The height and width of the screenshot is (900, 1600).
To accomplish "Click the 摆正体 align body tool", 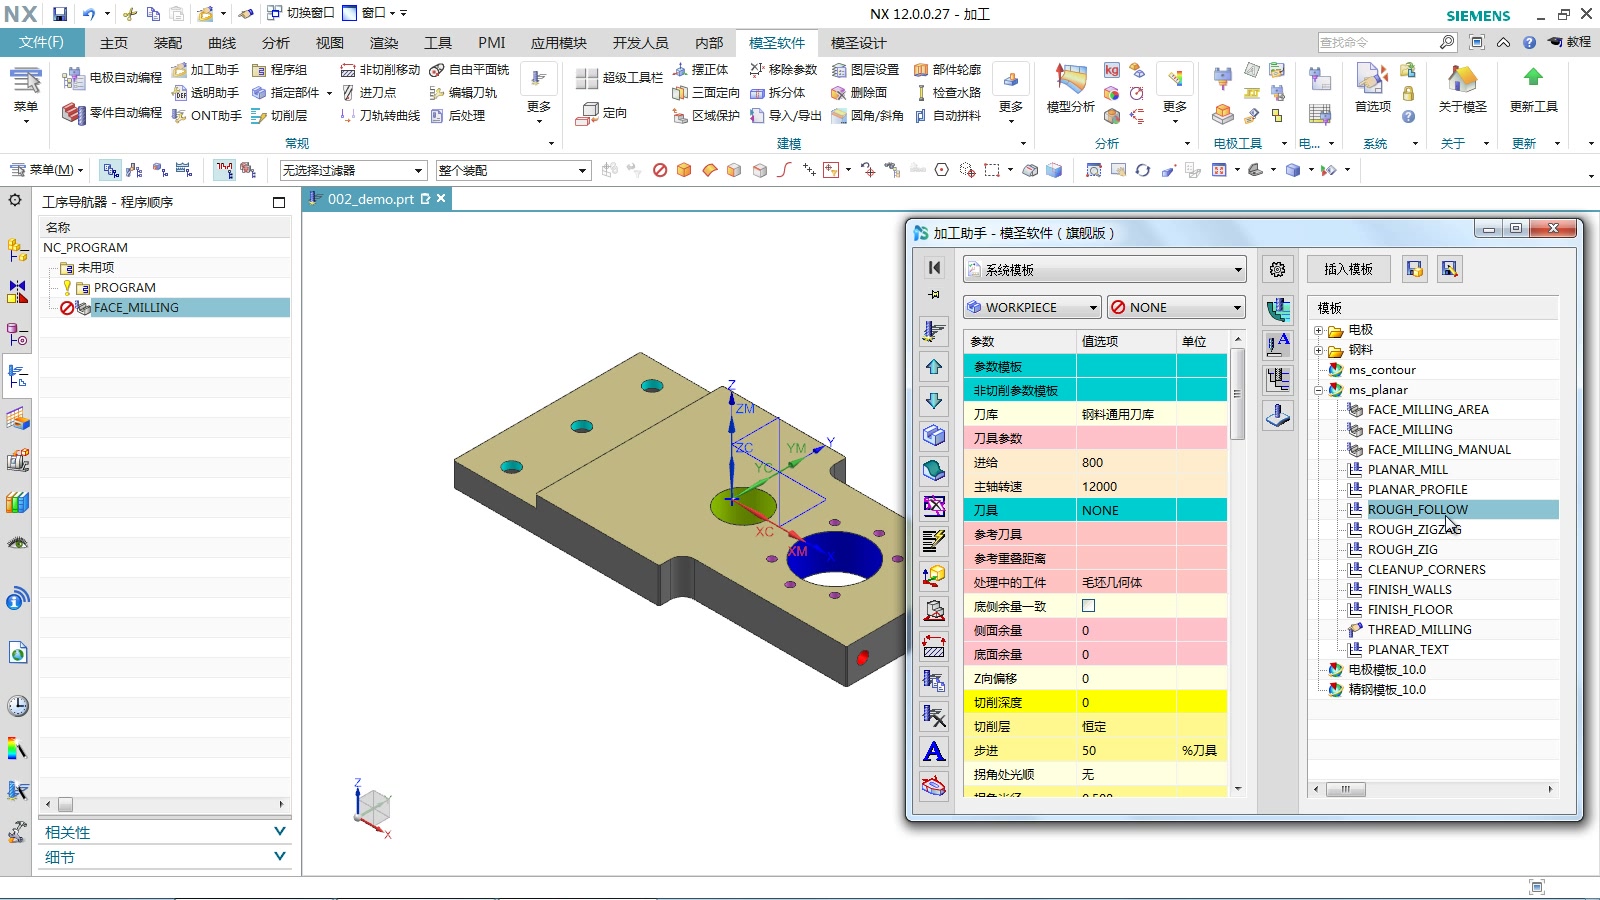I will tap(700, 70).
